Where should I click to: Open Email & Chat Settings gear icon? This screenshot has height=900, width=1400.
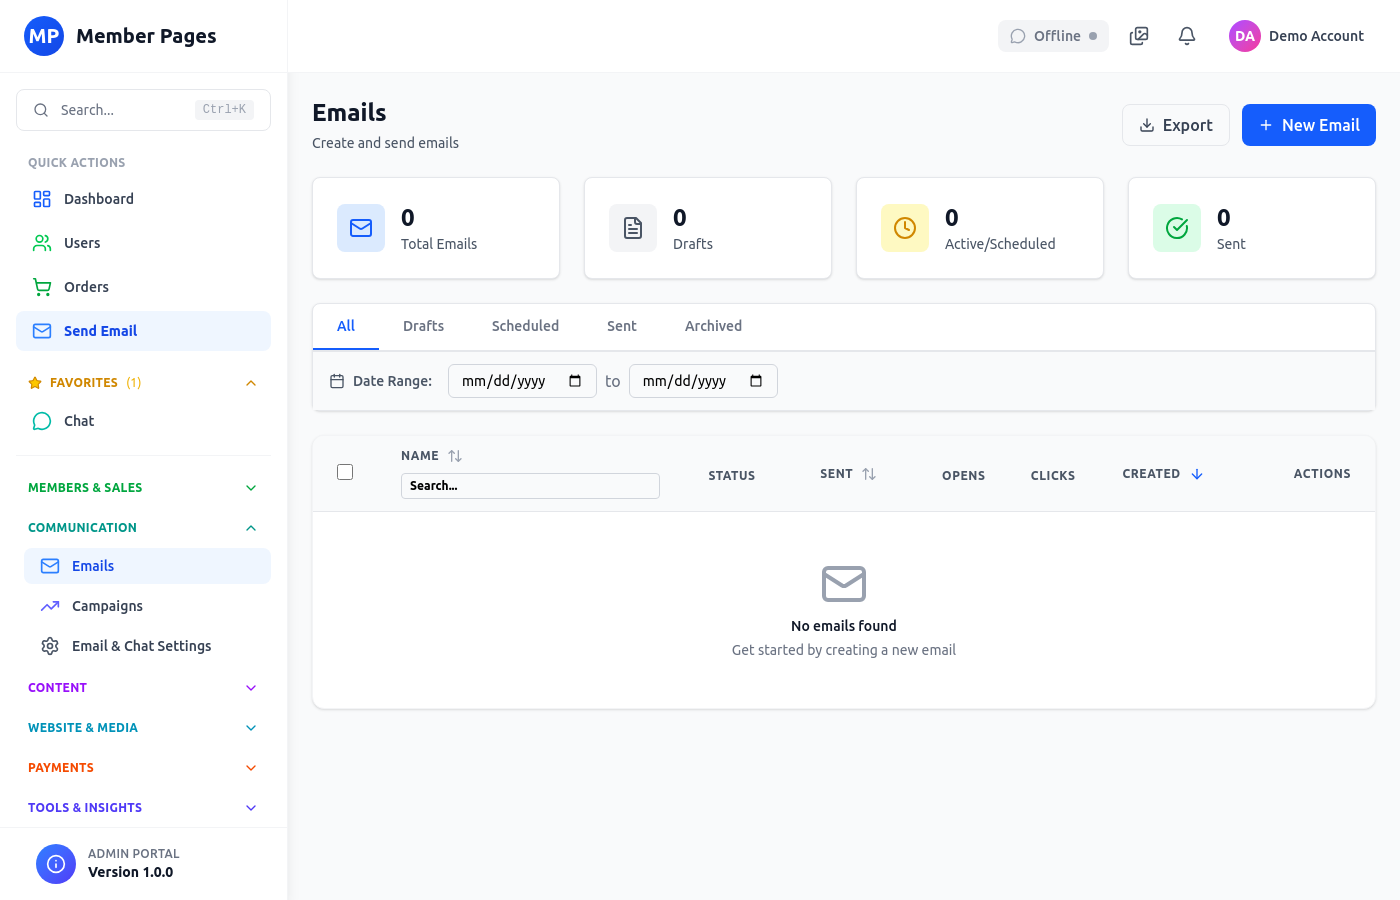point(50,645)
